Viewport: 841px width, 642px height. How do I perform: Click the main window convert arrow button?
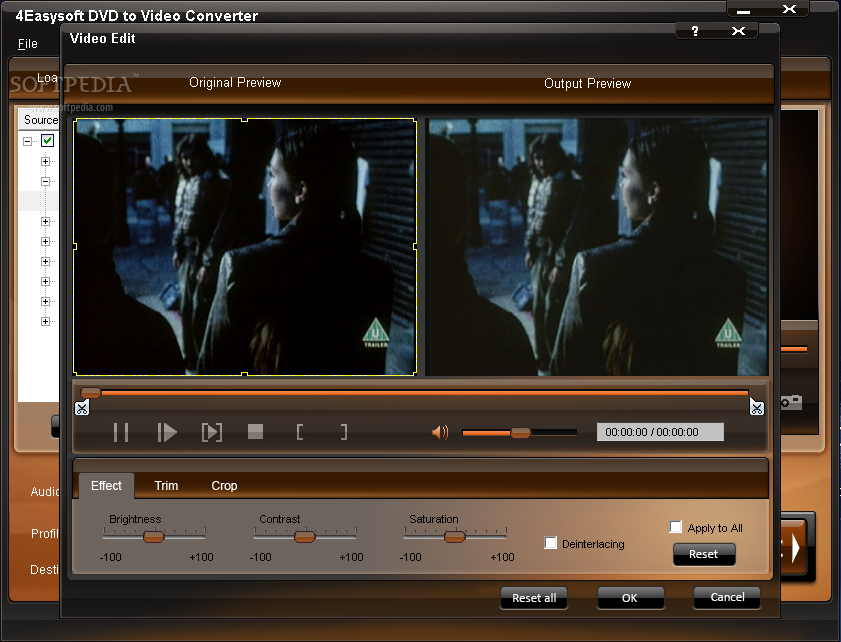pyautogui.click(x=794, y=548)
